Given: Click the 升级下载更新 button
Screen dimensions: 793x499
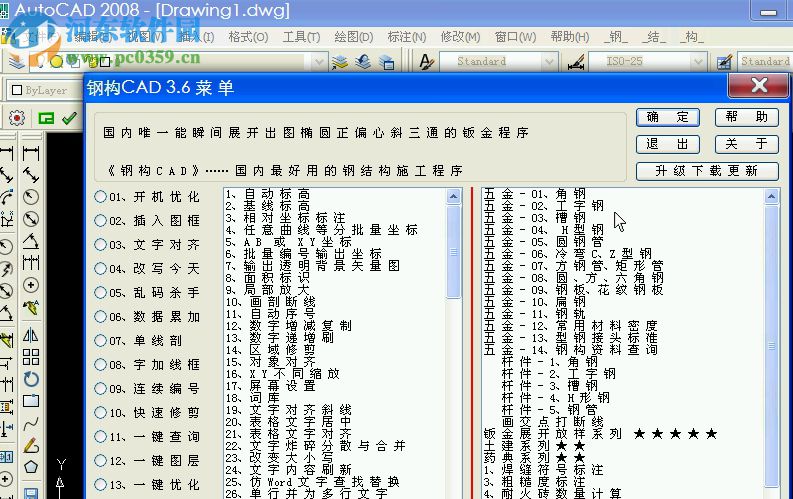Looking at the screenshot, I should point(707,171).
